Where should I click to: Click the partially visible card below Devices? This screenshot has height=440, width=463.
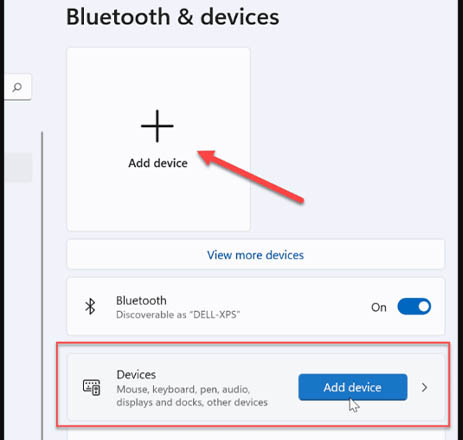(x=256, y=436)
